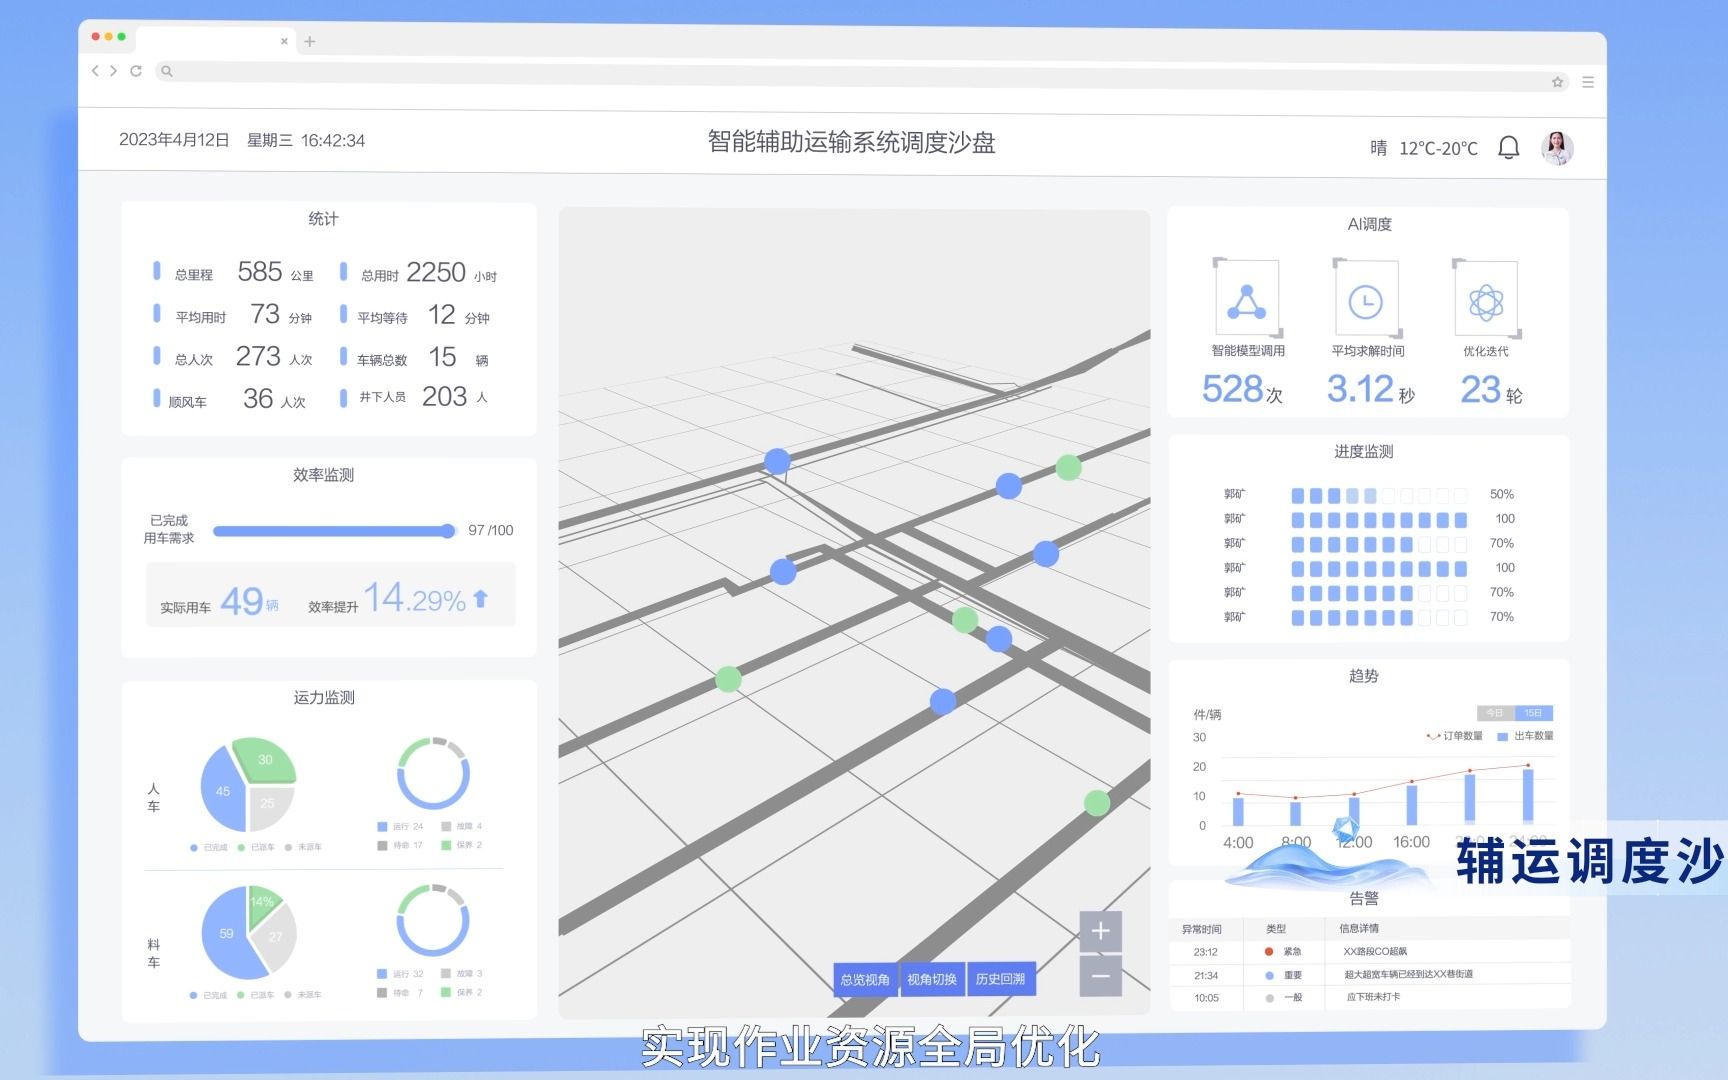Switch to 总览视角 view

tap(865, 979)
